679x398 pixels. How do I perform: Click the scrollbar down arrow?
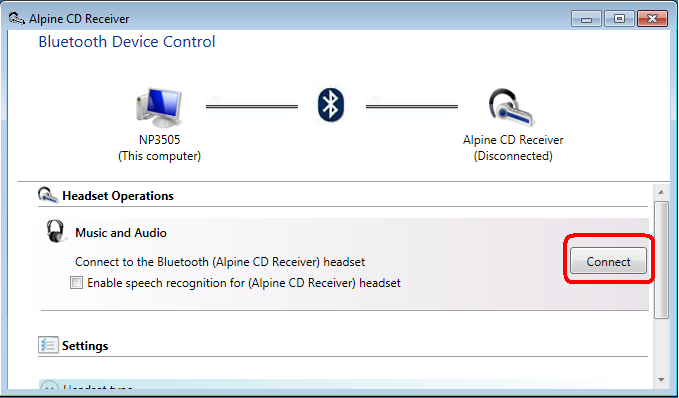661,380
